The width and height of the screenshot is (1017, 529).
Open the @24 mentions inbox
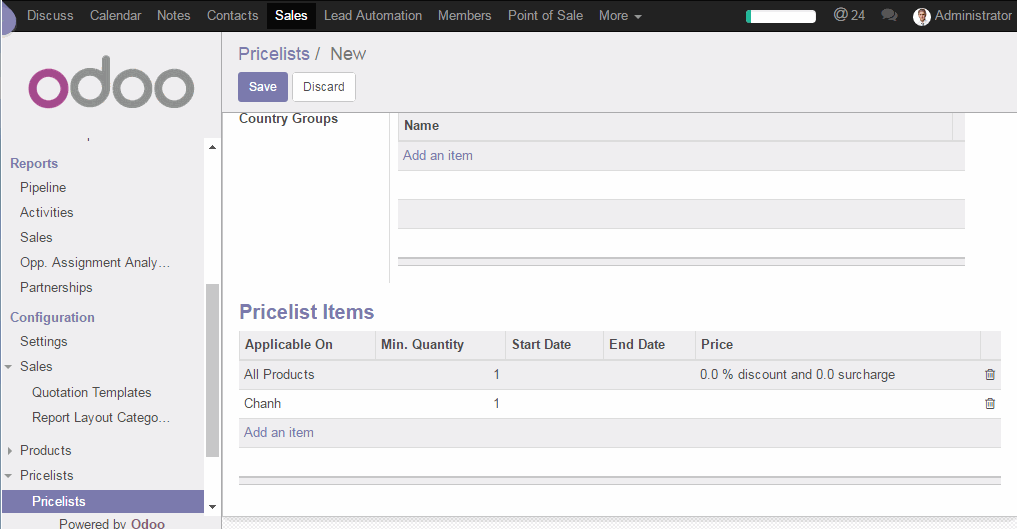pos(849,15)
